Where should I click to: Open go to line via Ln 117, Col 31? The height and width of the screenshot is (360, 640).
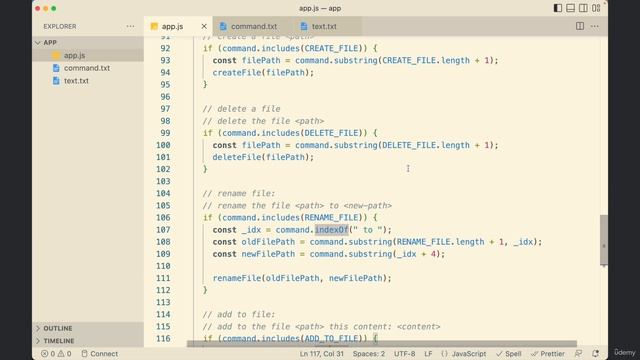click(x=322, y=353)
